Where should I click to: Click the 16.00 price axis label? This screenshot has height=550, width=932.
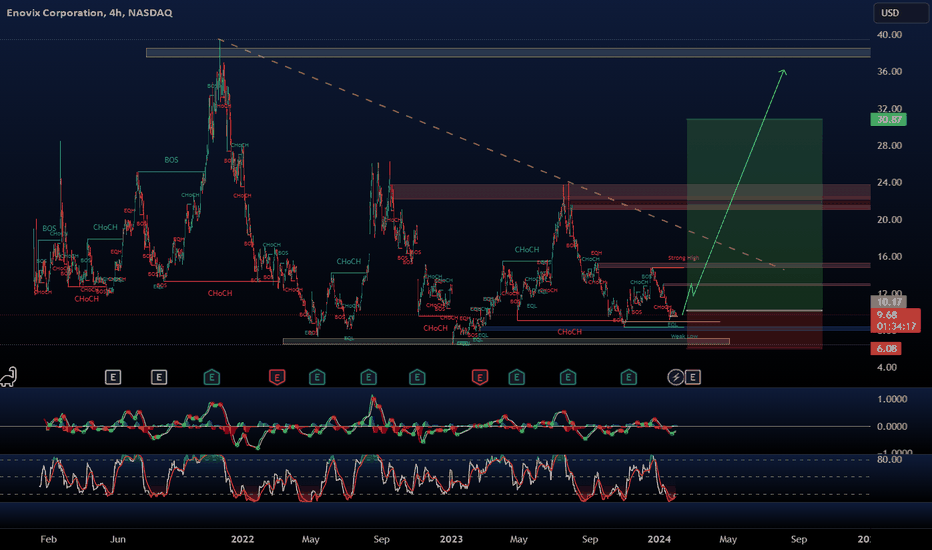coord(889,256)
